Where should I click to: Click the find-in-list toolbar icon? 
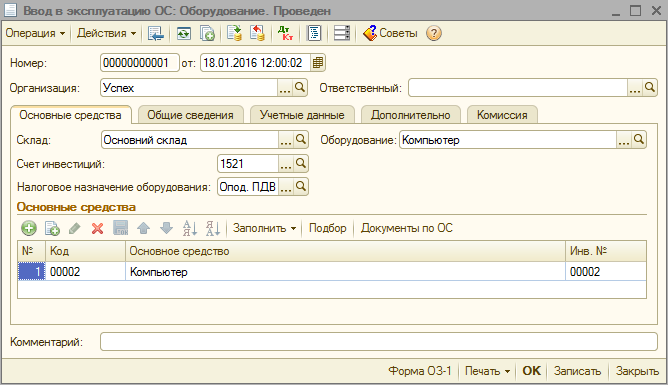156,33
